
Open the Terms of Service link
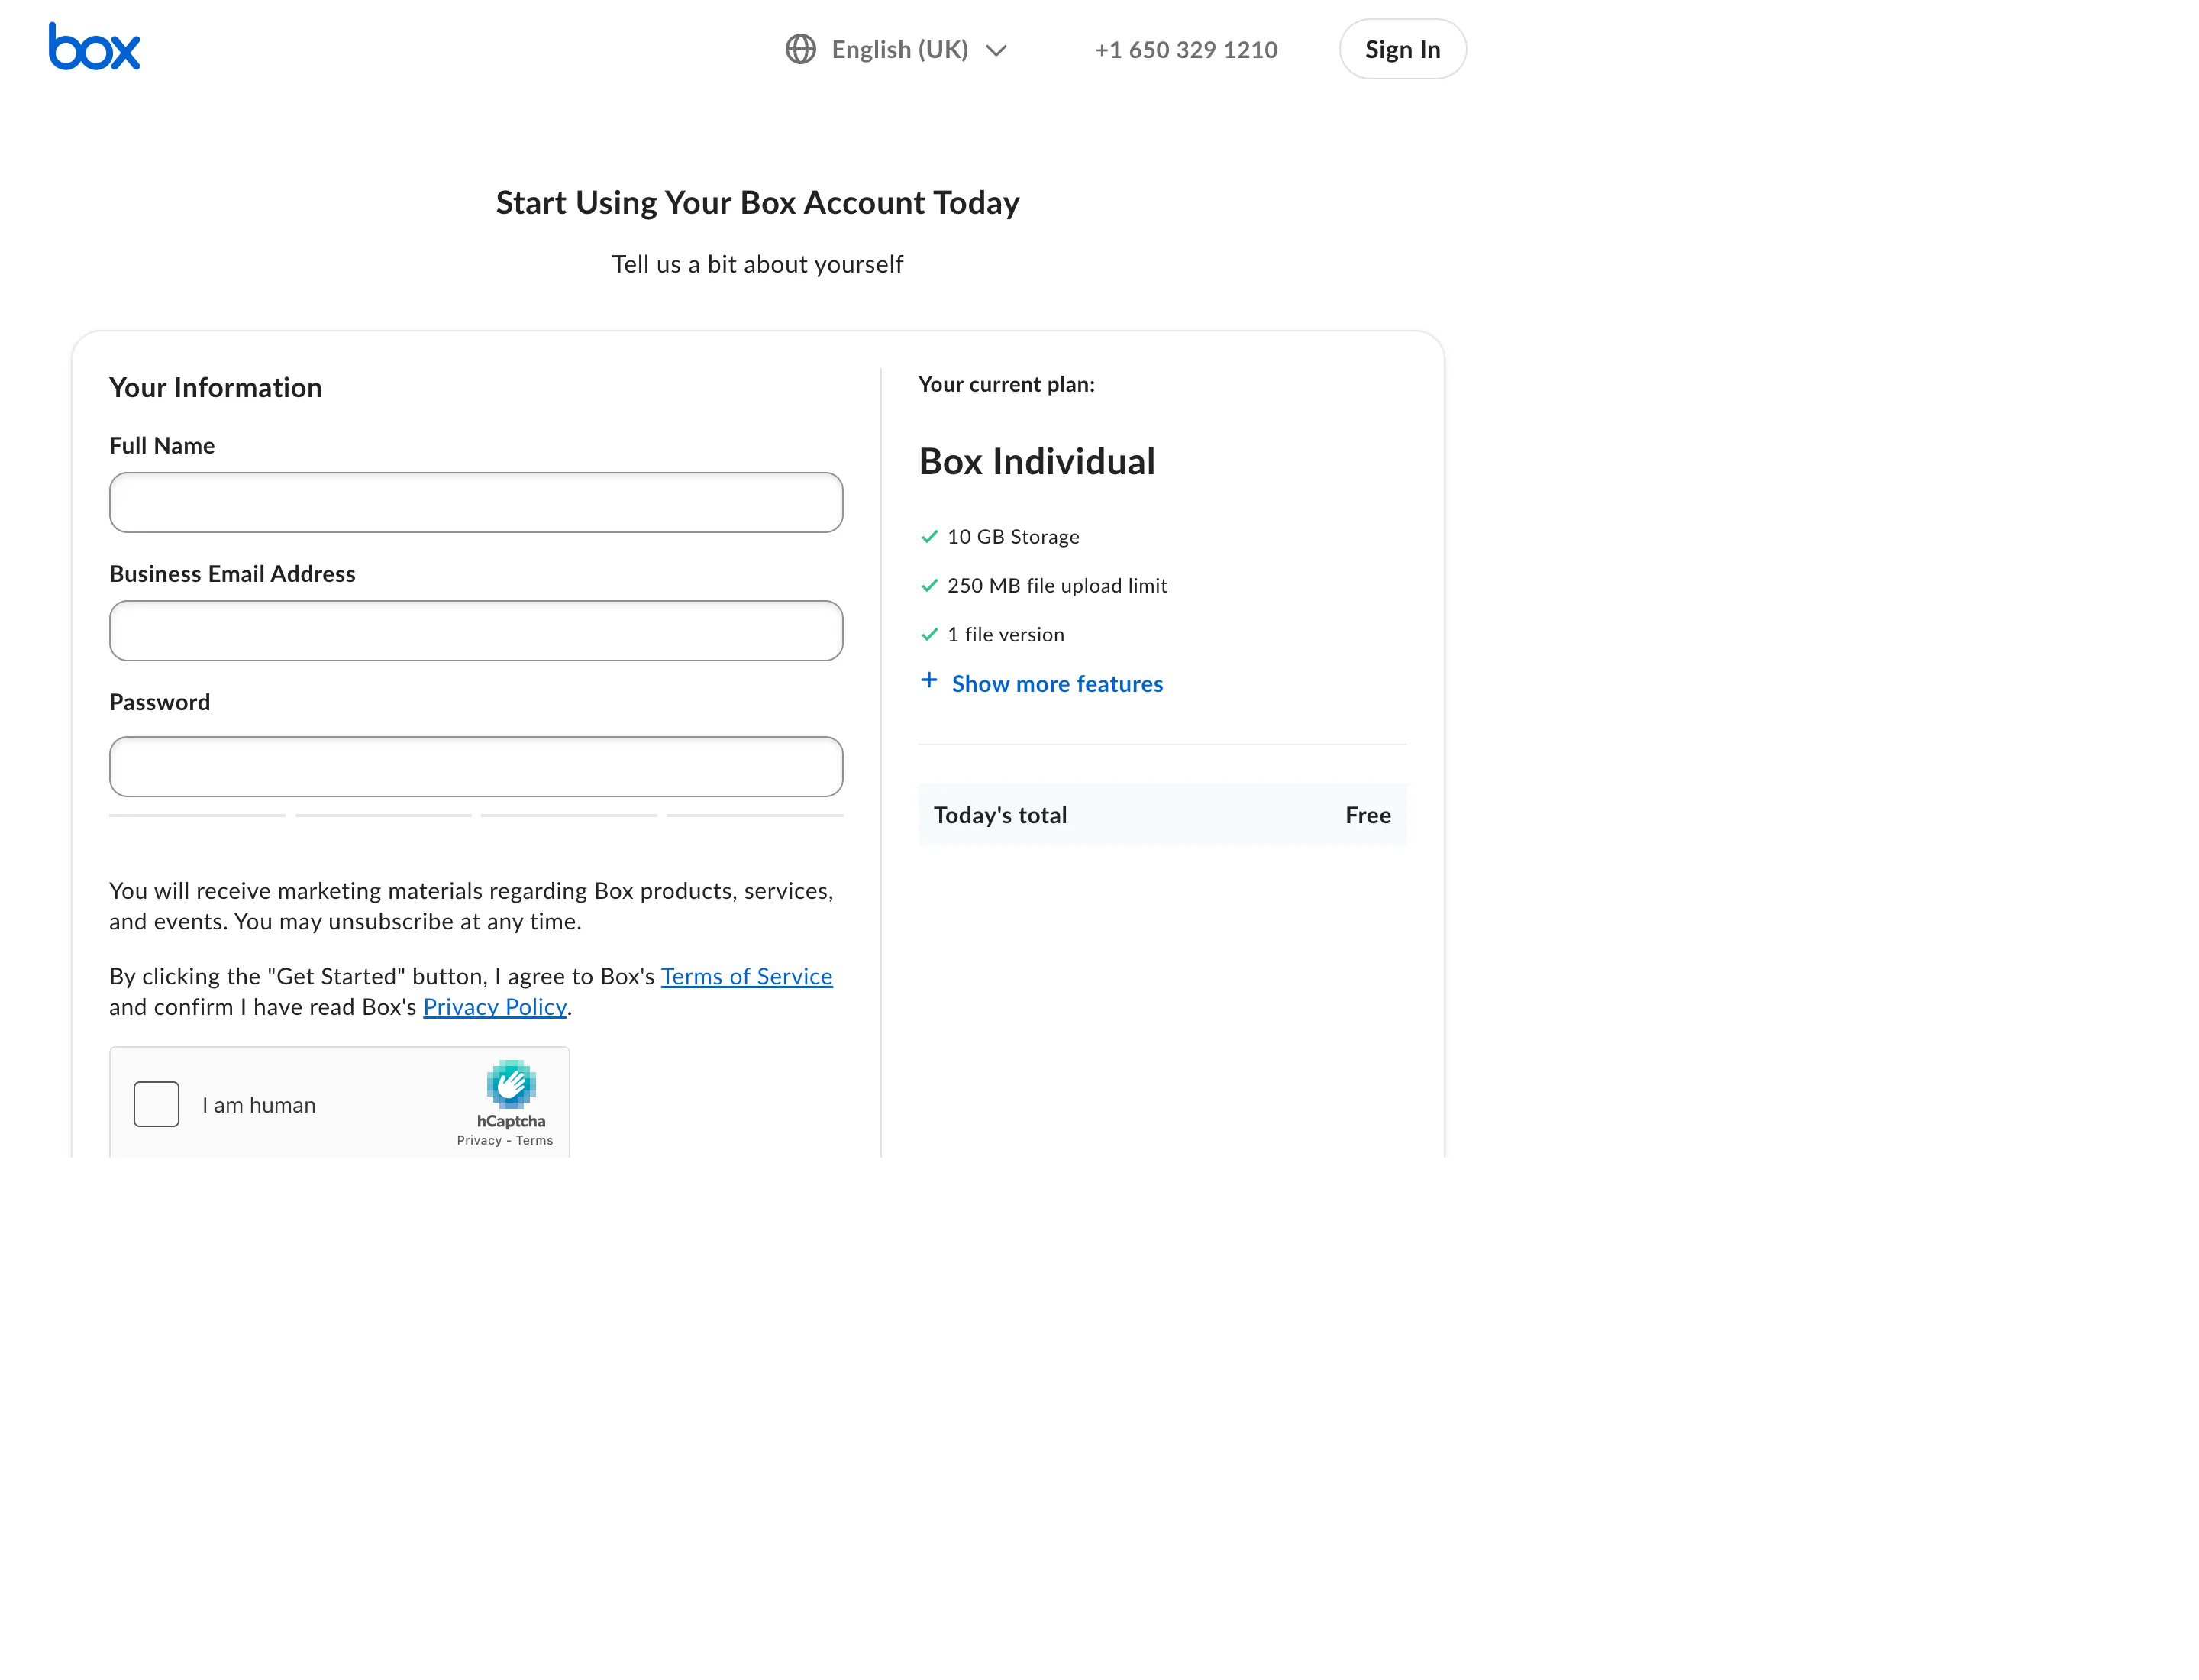746,976
